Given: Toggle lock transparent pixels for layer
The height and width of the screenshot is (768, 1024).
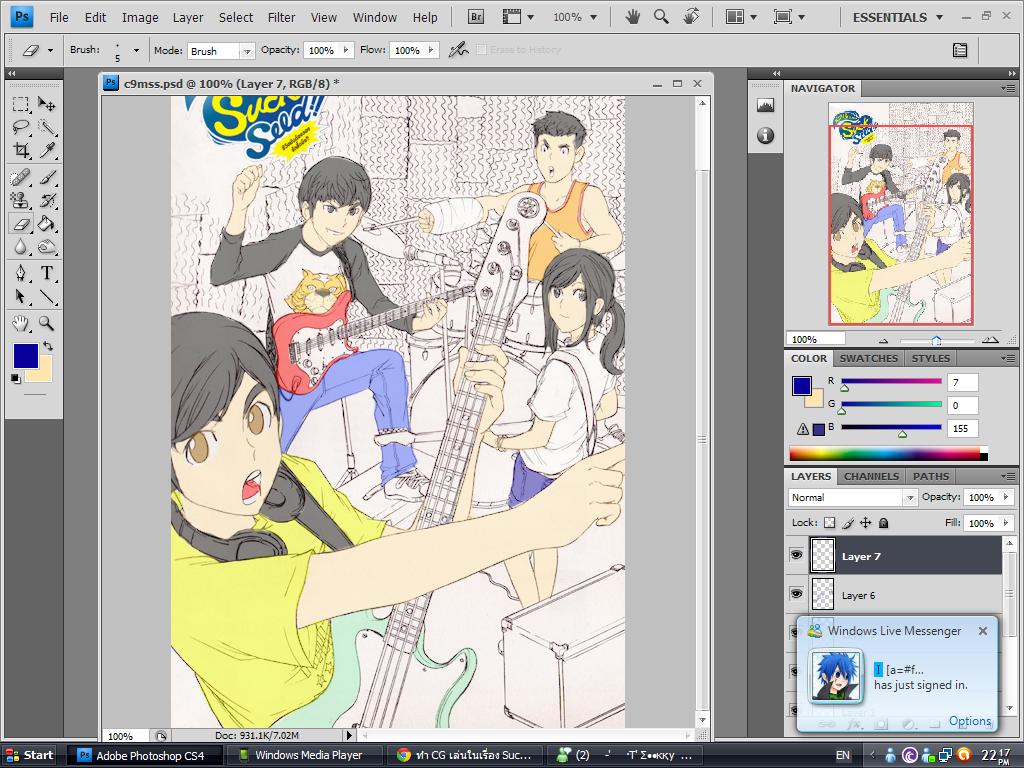Looking at the screenshot, I should coord(829,522).
